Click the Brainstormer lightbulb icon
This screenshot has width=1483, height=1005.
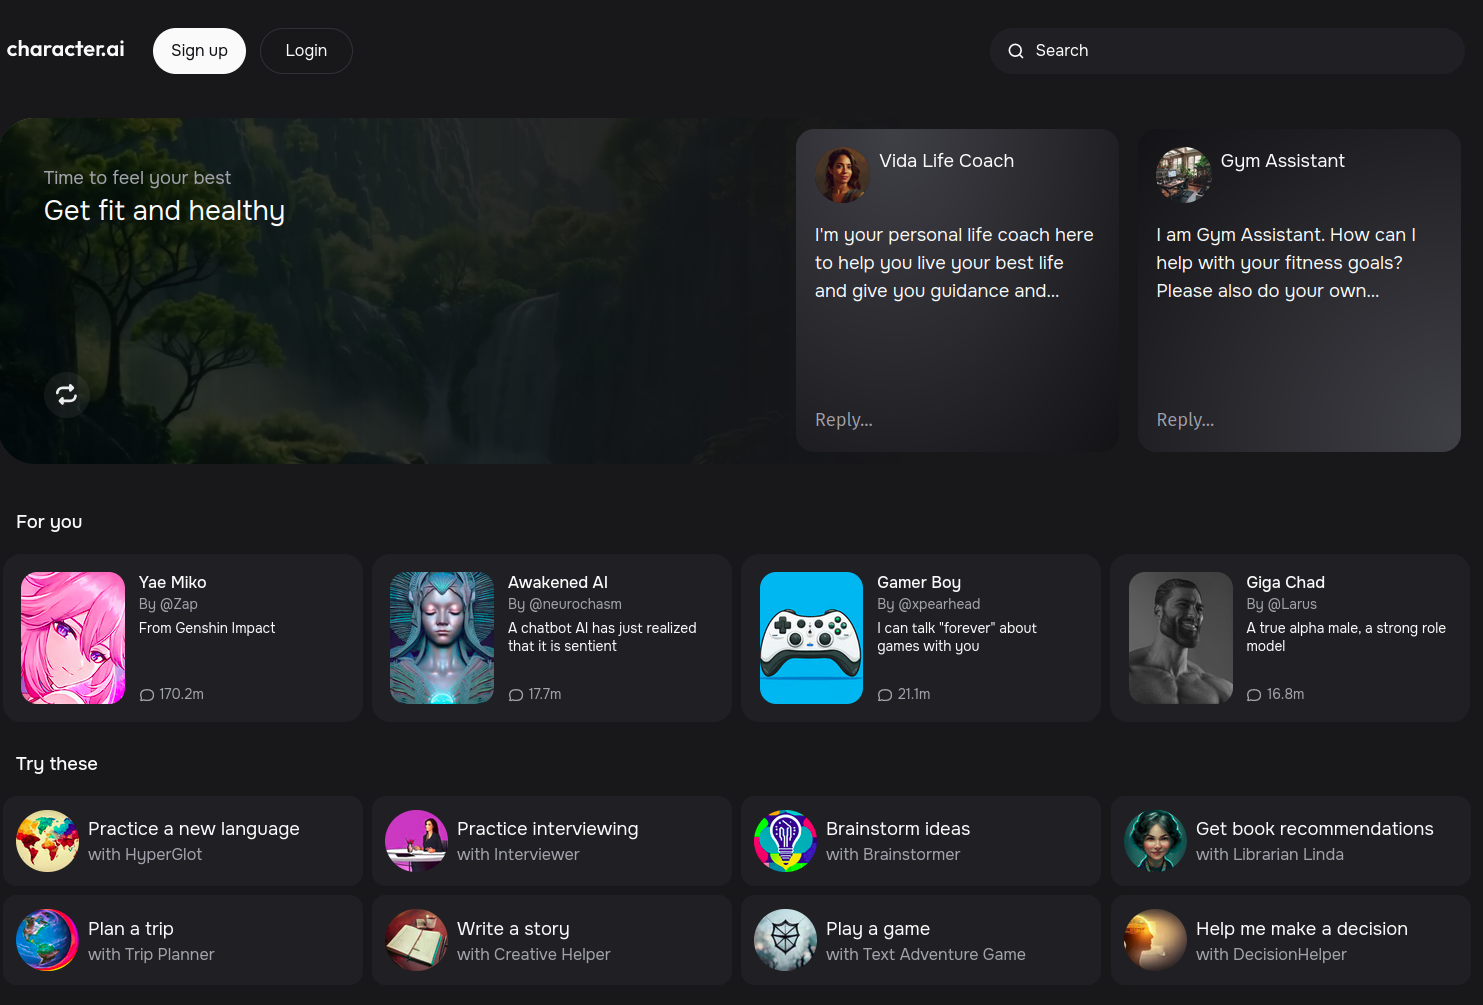click(x=785, y=841)
